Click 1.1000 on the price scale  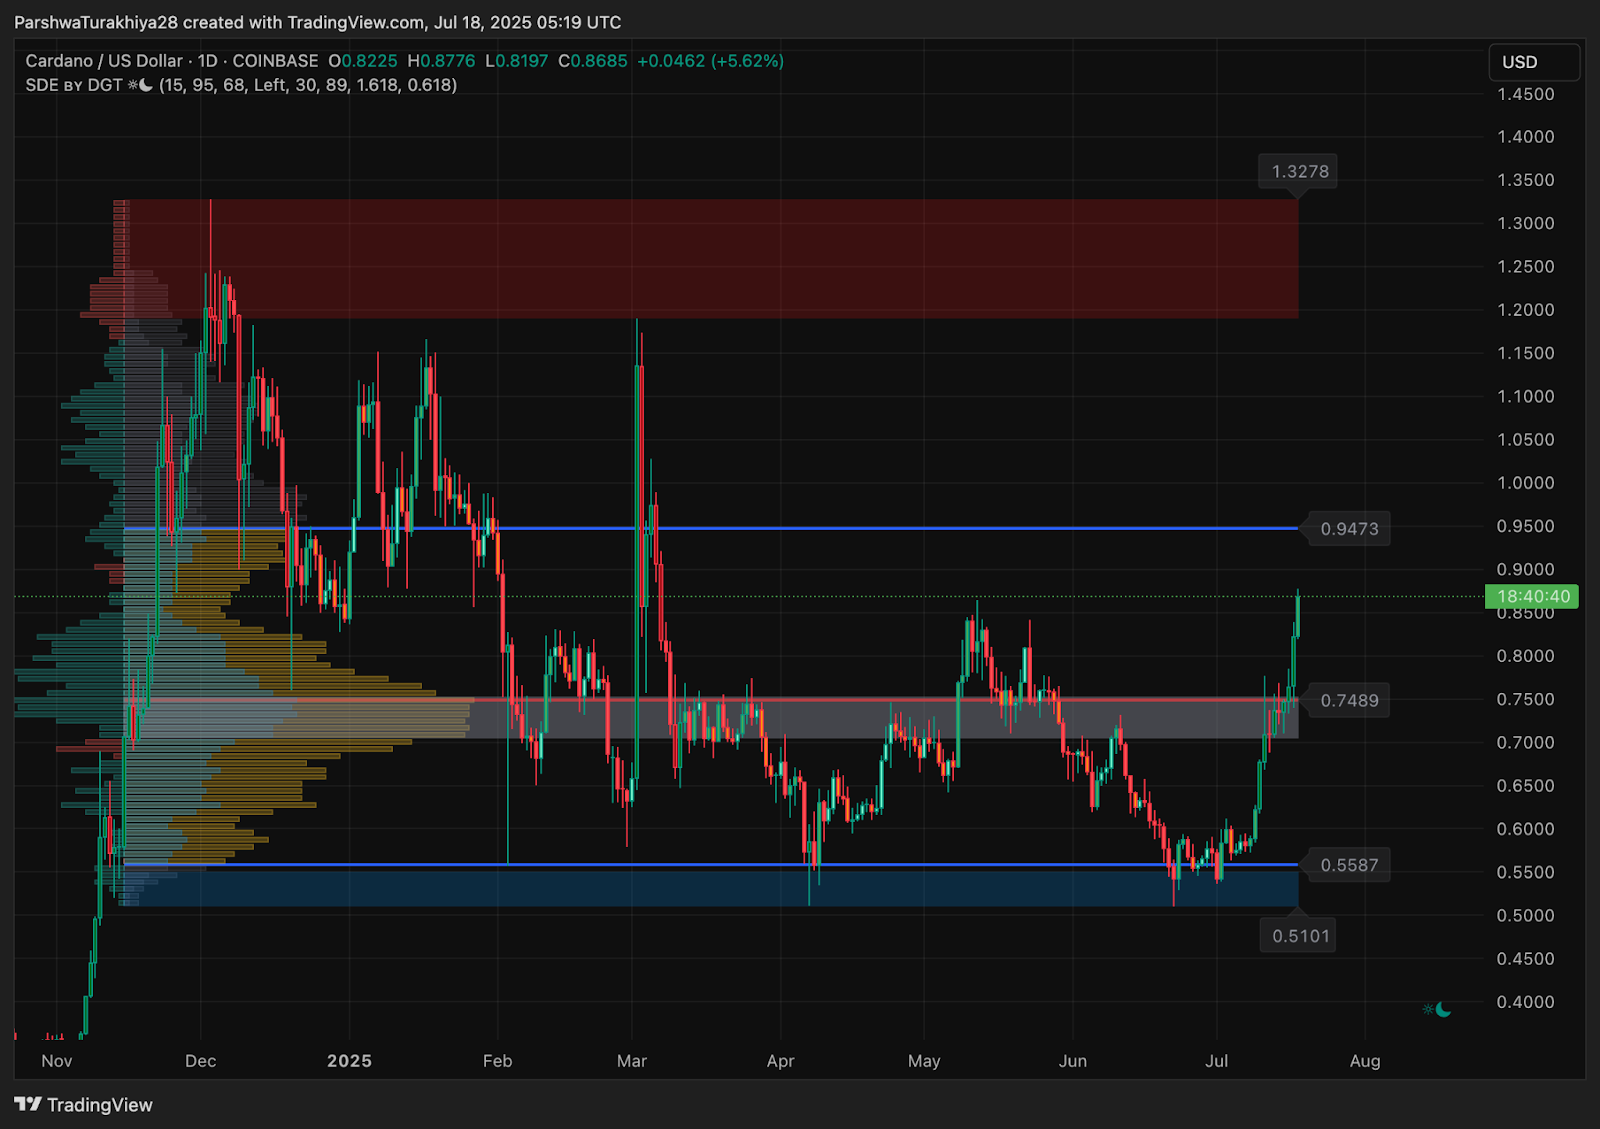1525,397
